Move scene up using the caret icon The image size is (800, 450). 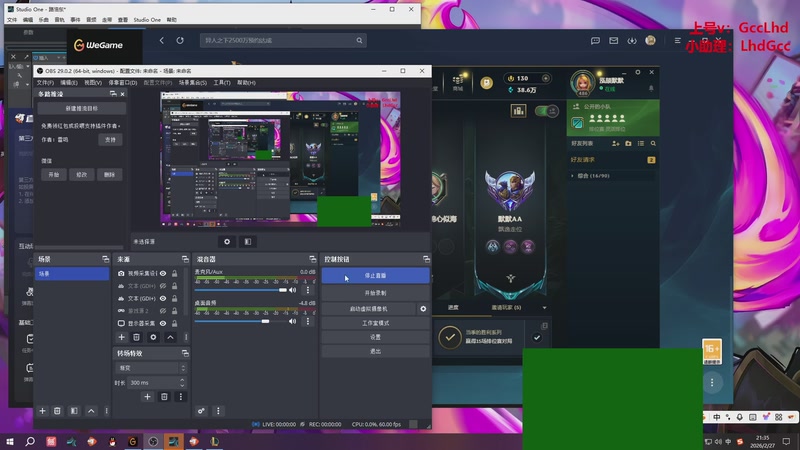pos(91,411)
